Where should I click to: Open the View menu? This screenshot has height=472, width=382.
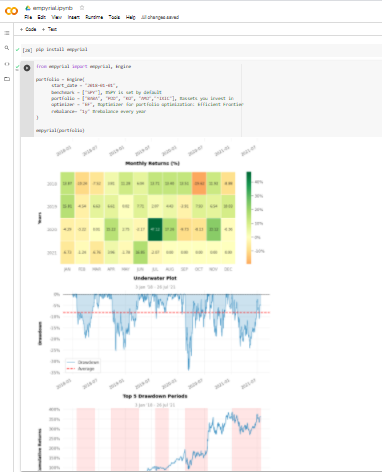point(56,17)
